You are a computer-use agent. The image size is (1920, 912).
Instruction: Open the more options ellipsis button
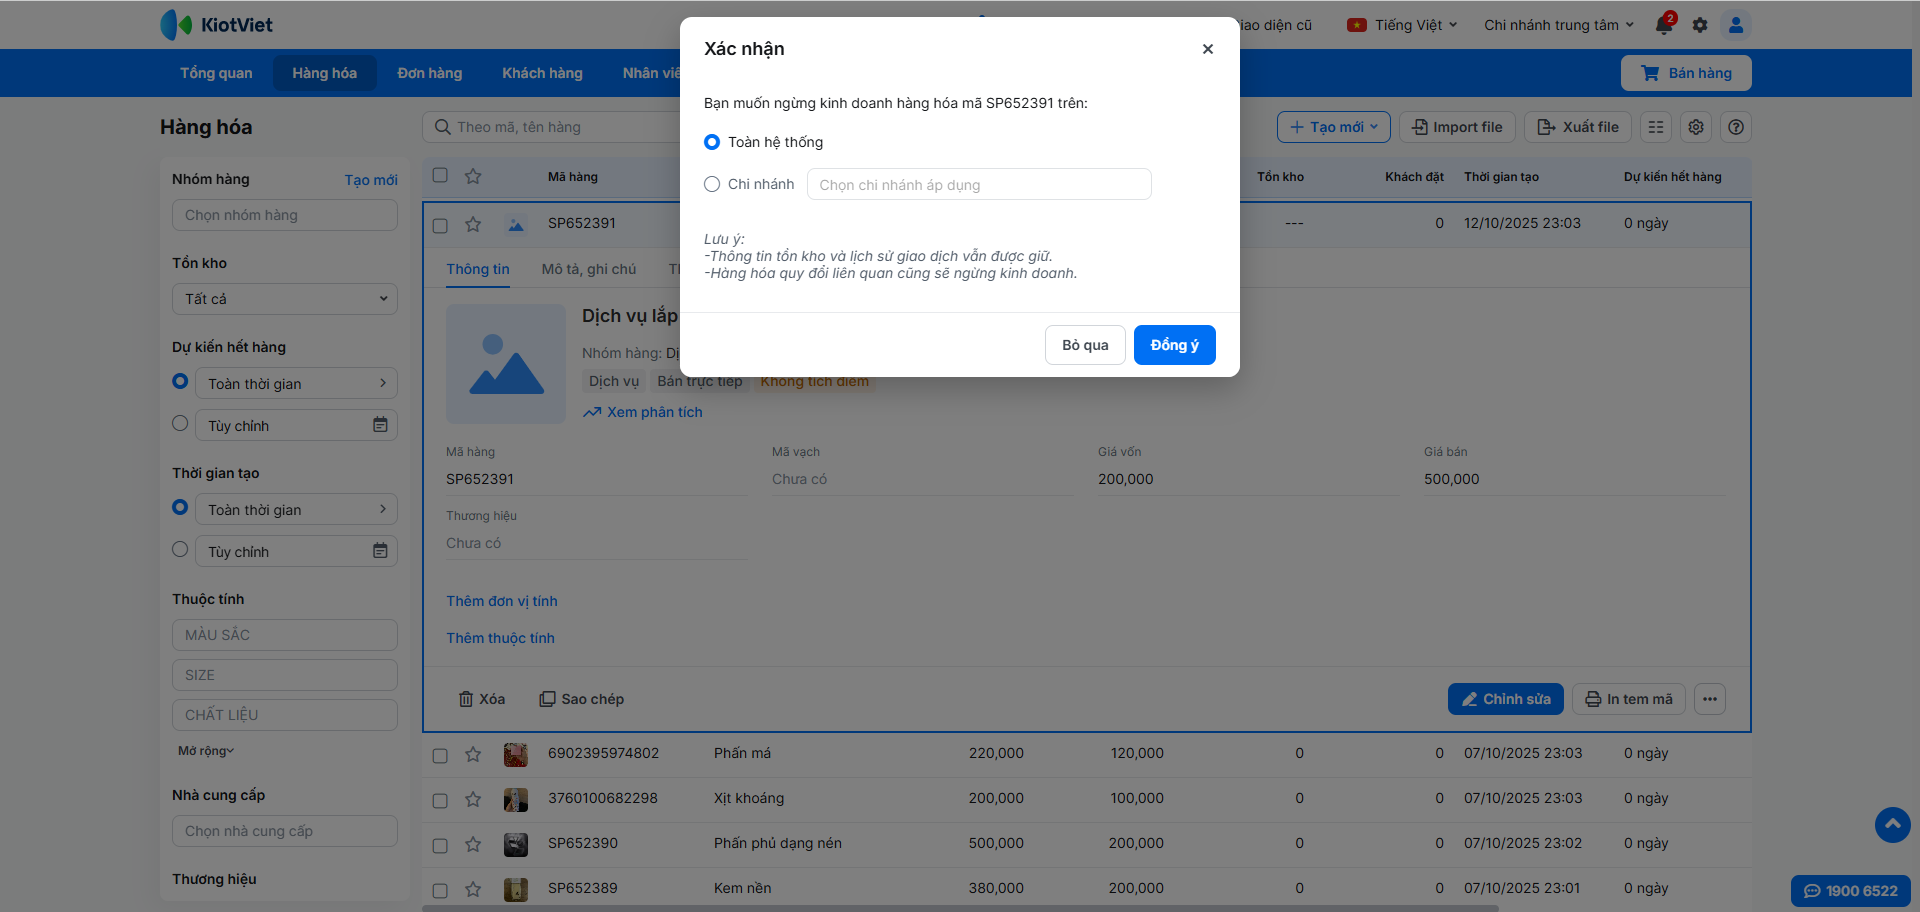coord(1710,699)
